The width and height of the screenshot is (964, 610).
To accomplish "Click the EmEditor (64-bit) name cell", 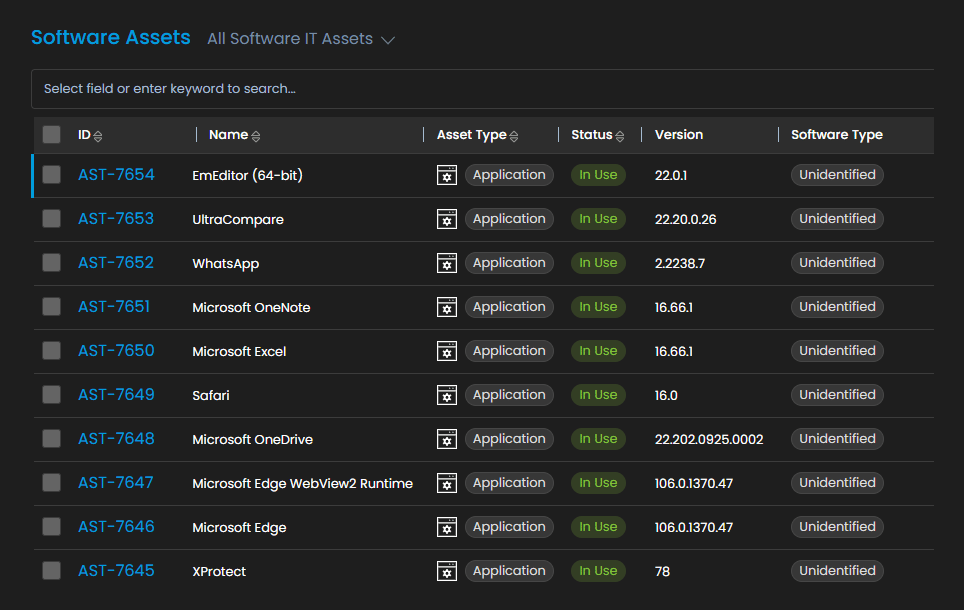I will click(x=247, y=175).
